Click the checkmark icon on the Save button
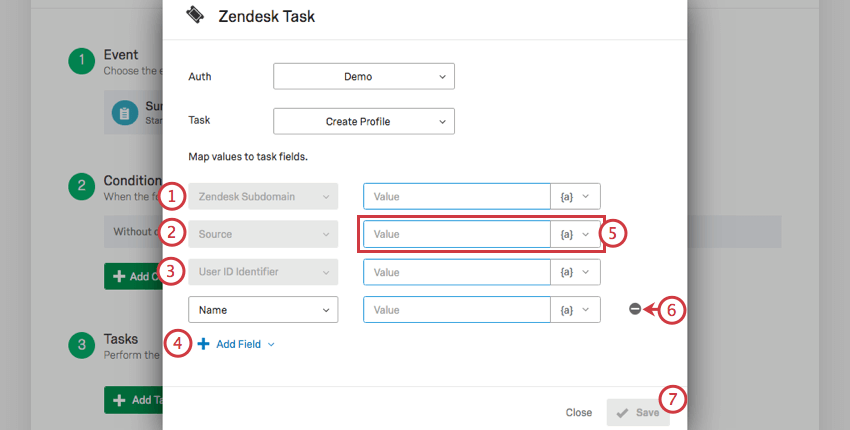Screen dimensions: 850x430 click(x=622, y=412)
